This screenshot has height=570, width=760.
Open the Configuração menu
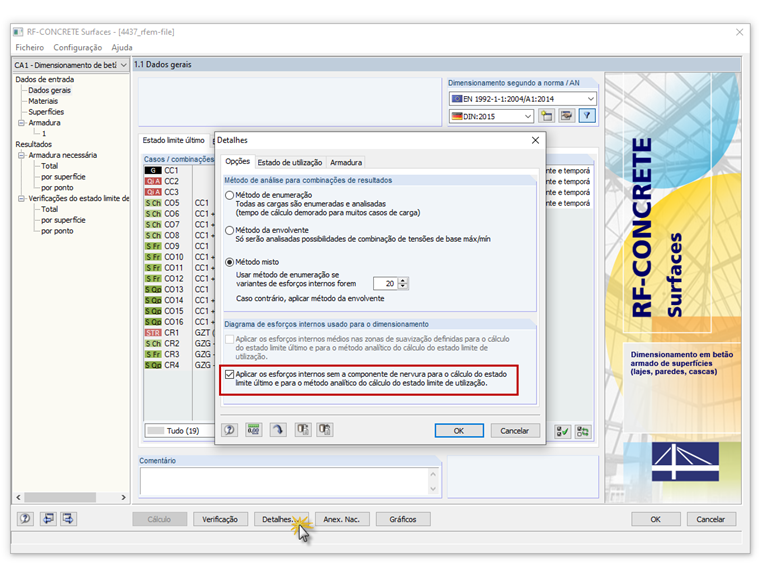coord(78,48)
